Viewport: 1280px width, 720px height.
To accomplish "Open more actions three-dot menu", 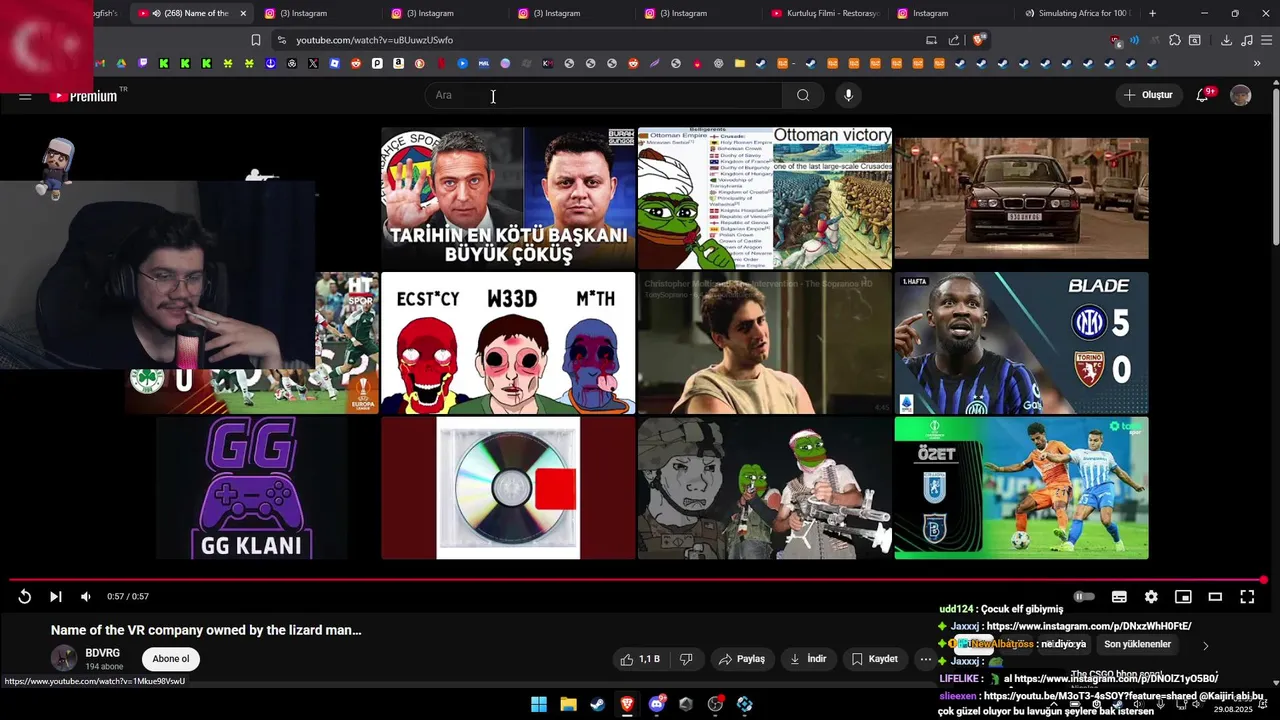I will (x=926, y=659).
